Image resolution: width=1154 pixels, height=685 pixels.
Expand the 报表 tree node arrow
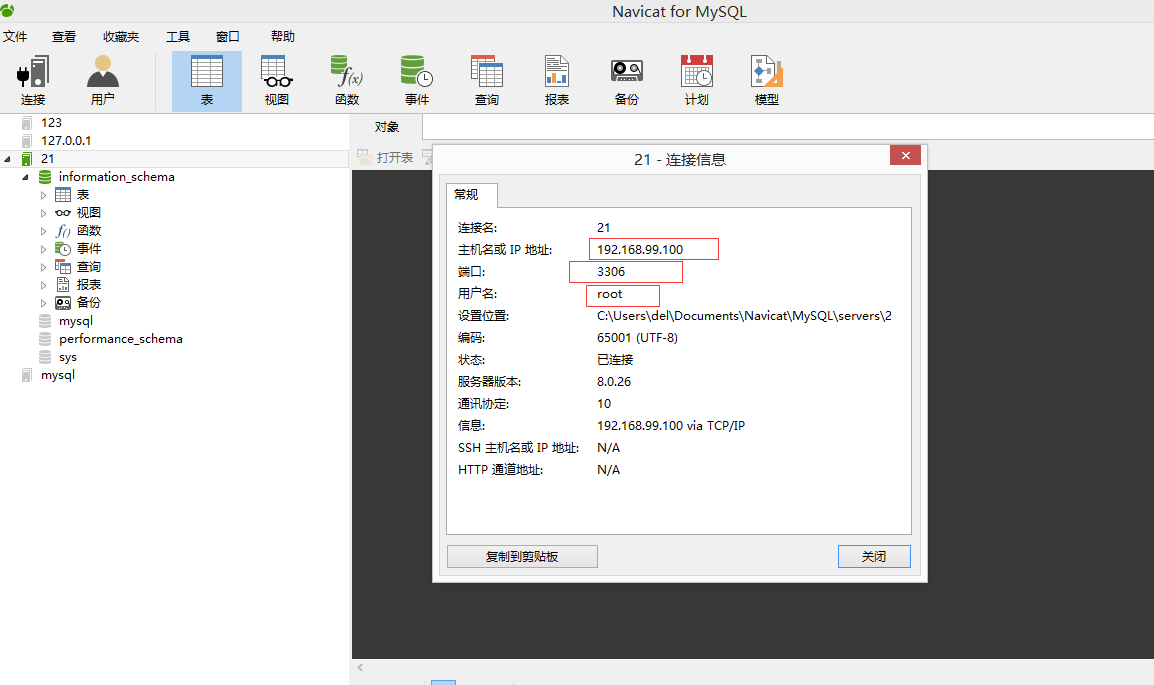43,285
